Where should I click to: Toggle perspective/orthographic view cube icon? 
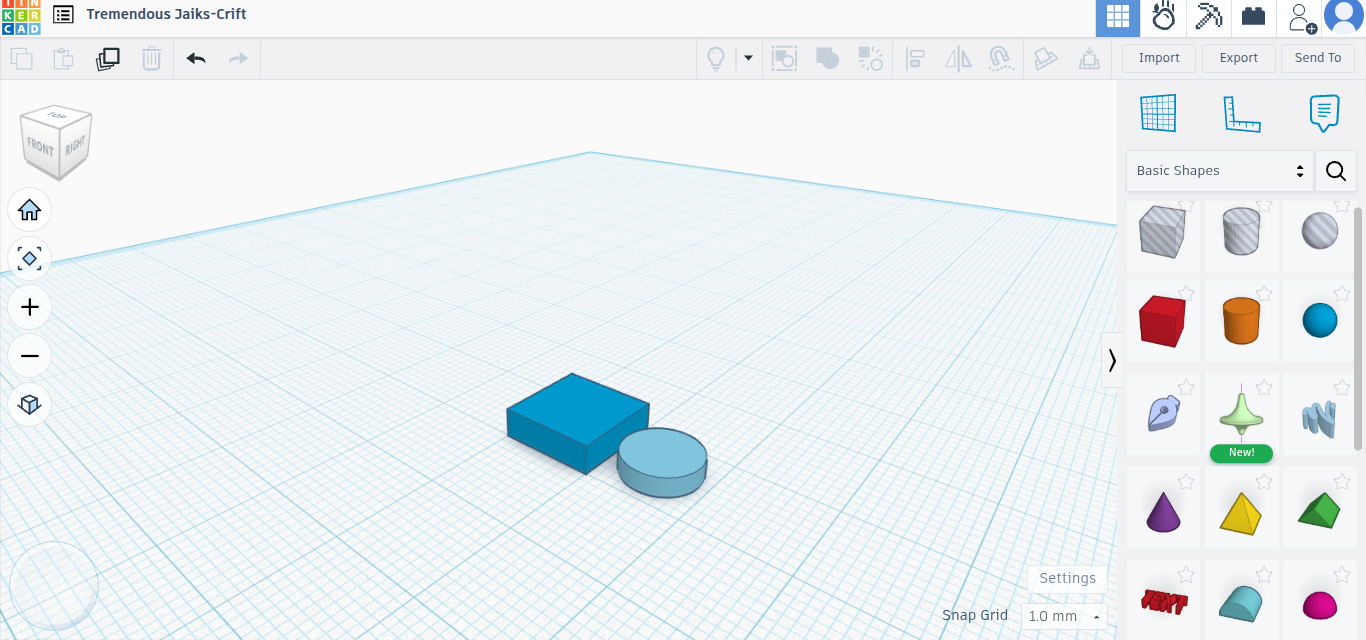coord(30,405)
